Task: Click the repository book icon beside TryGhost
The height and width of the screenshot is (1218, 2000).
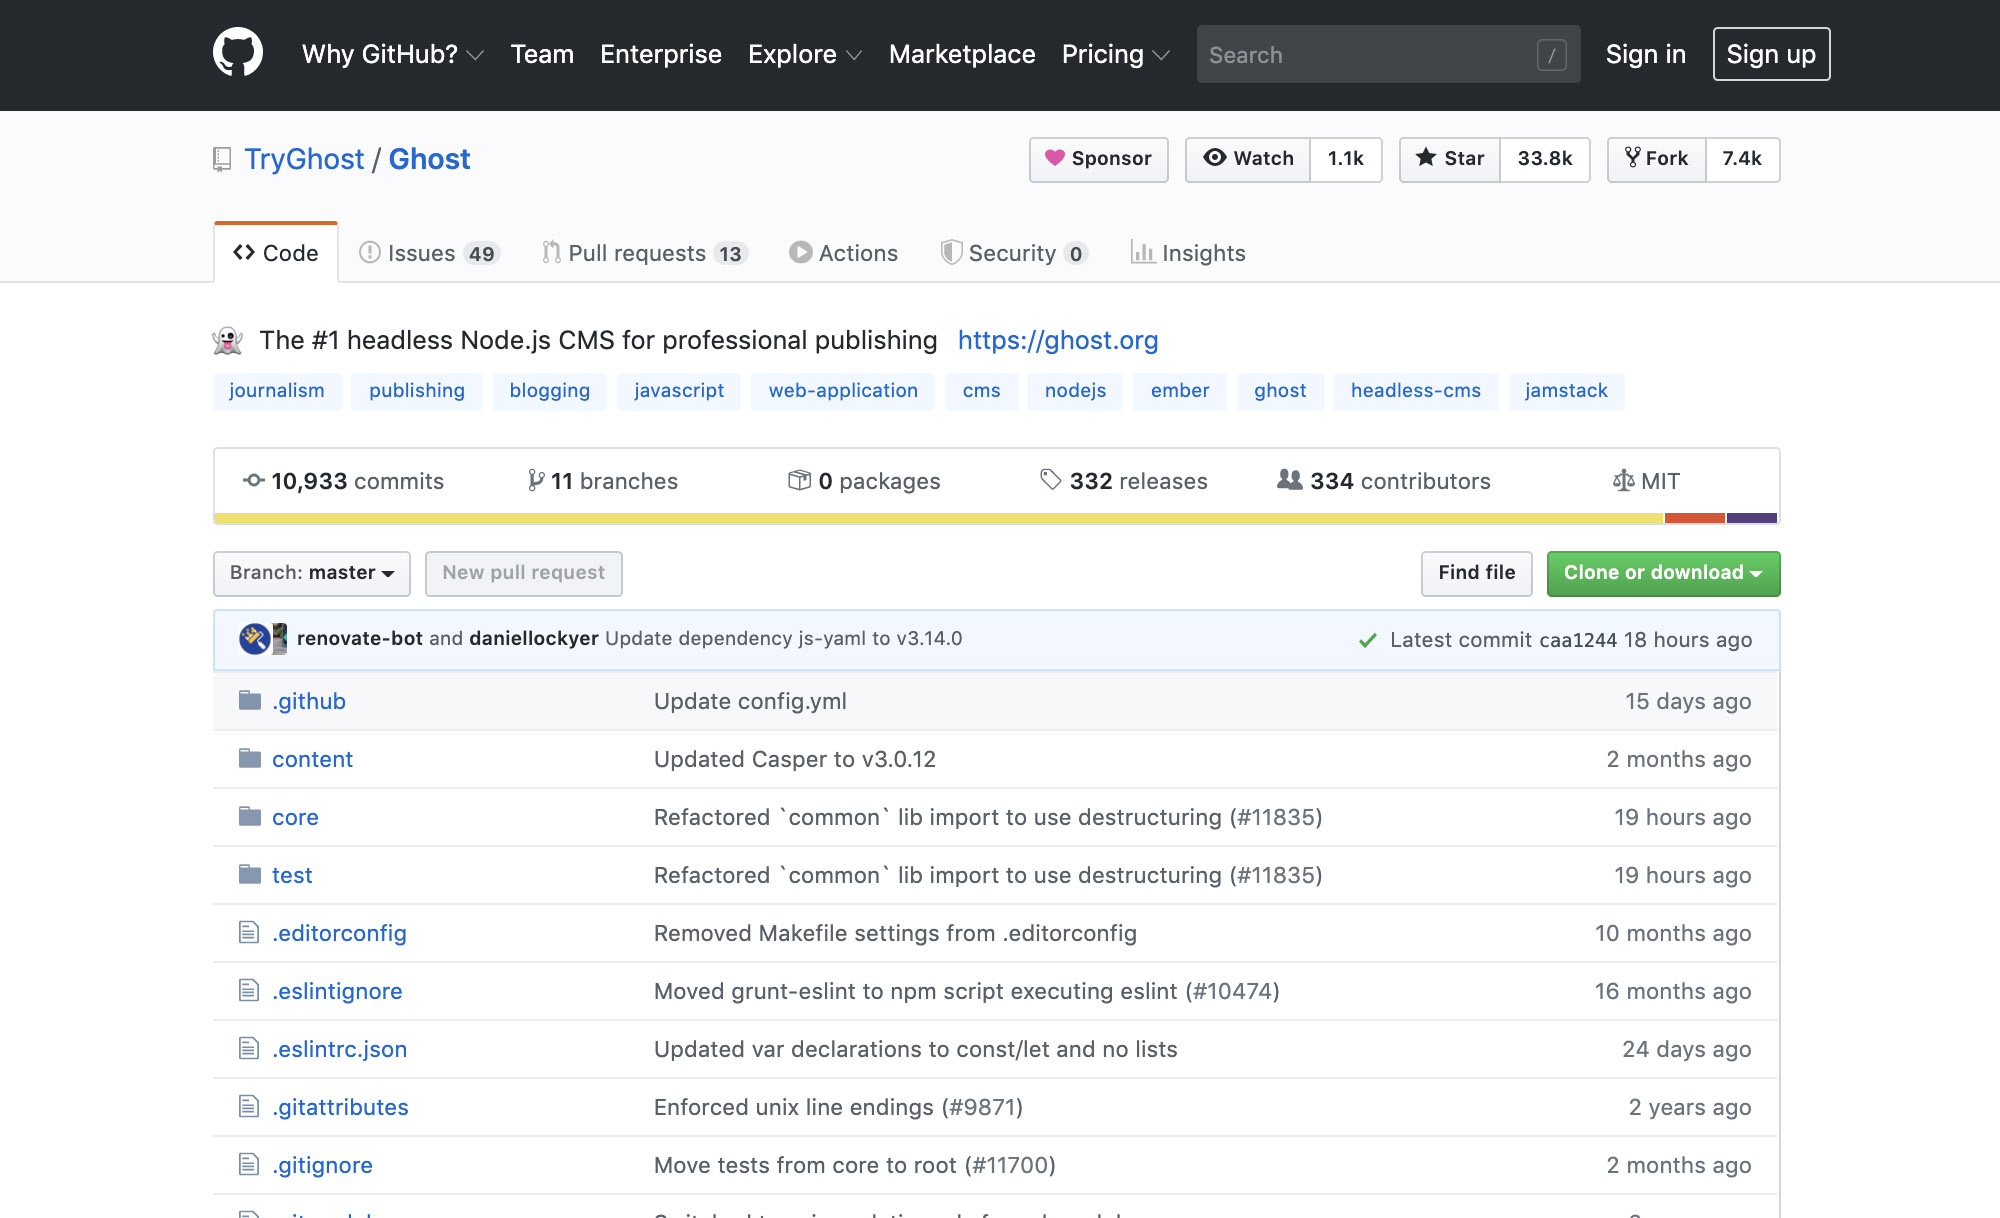Action: (x=222, y=160)
